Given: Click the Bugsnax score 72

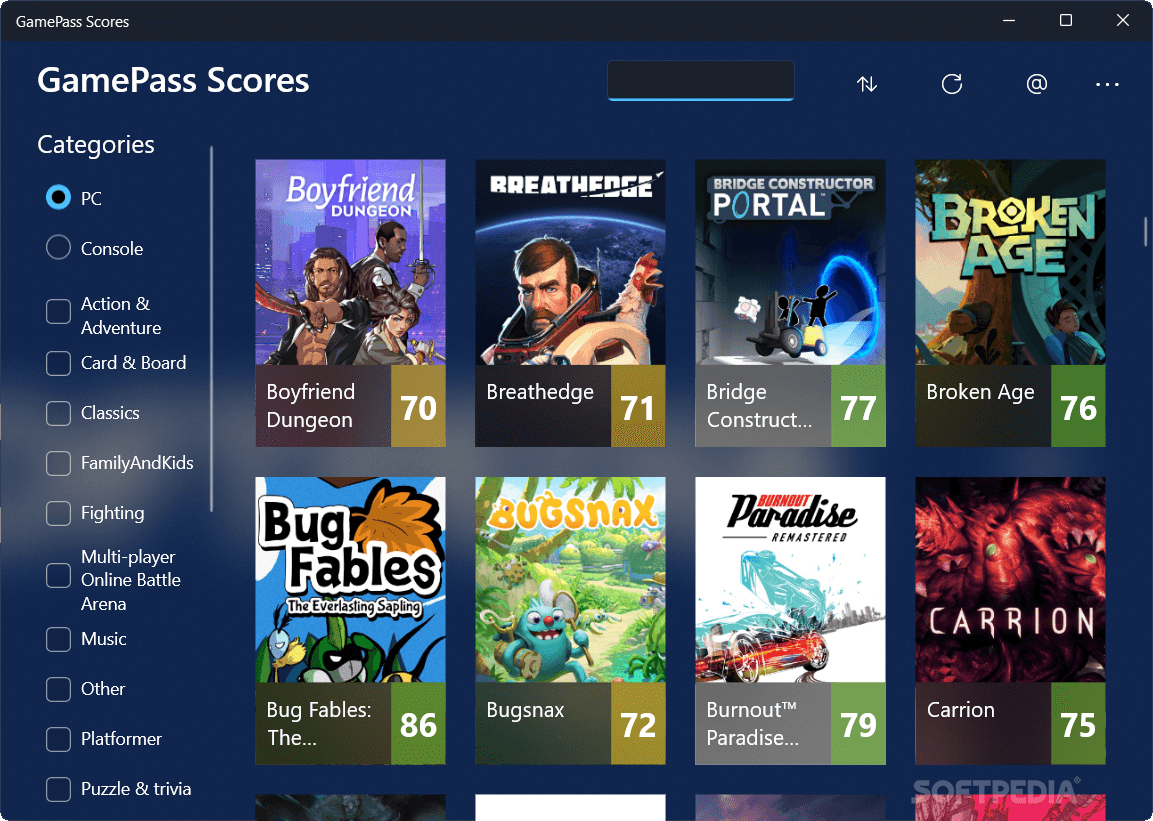Looking at the screenshot, I should click(638, 724).
